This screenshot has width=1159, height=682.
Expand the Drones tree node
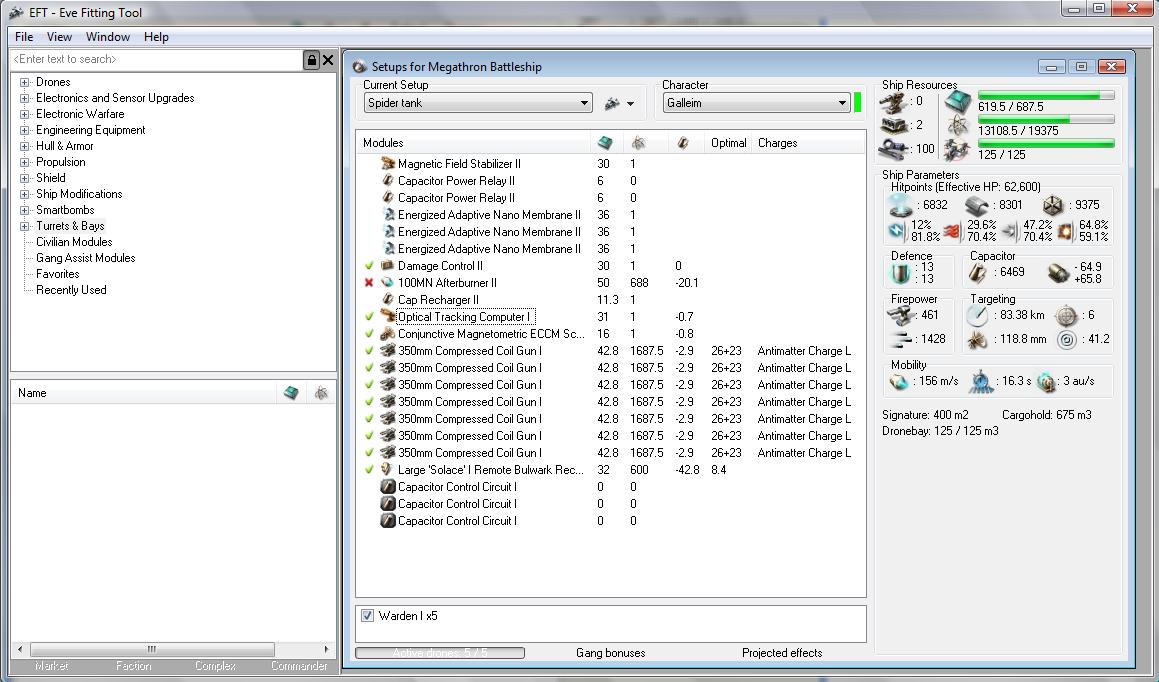[x=24, y=82]
